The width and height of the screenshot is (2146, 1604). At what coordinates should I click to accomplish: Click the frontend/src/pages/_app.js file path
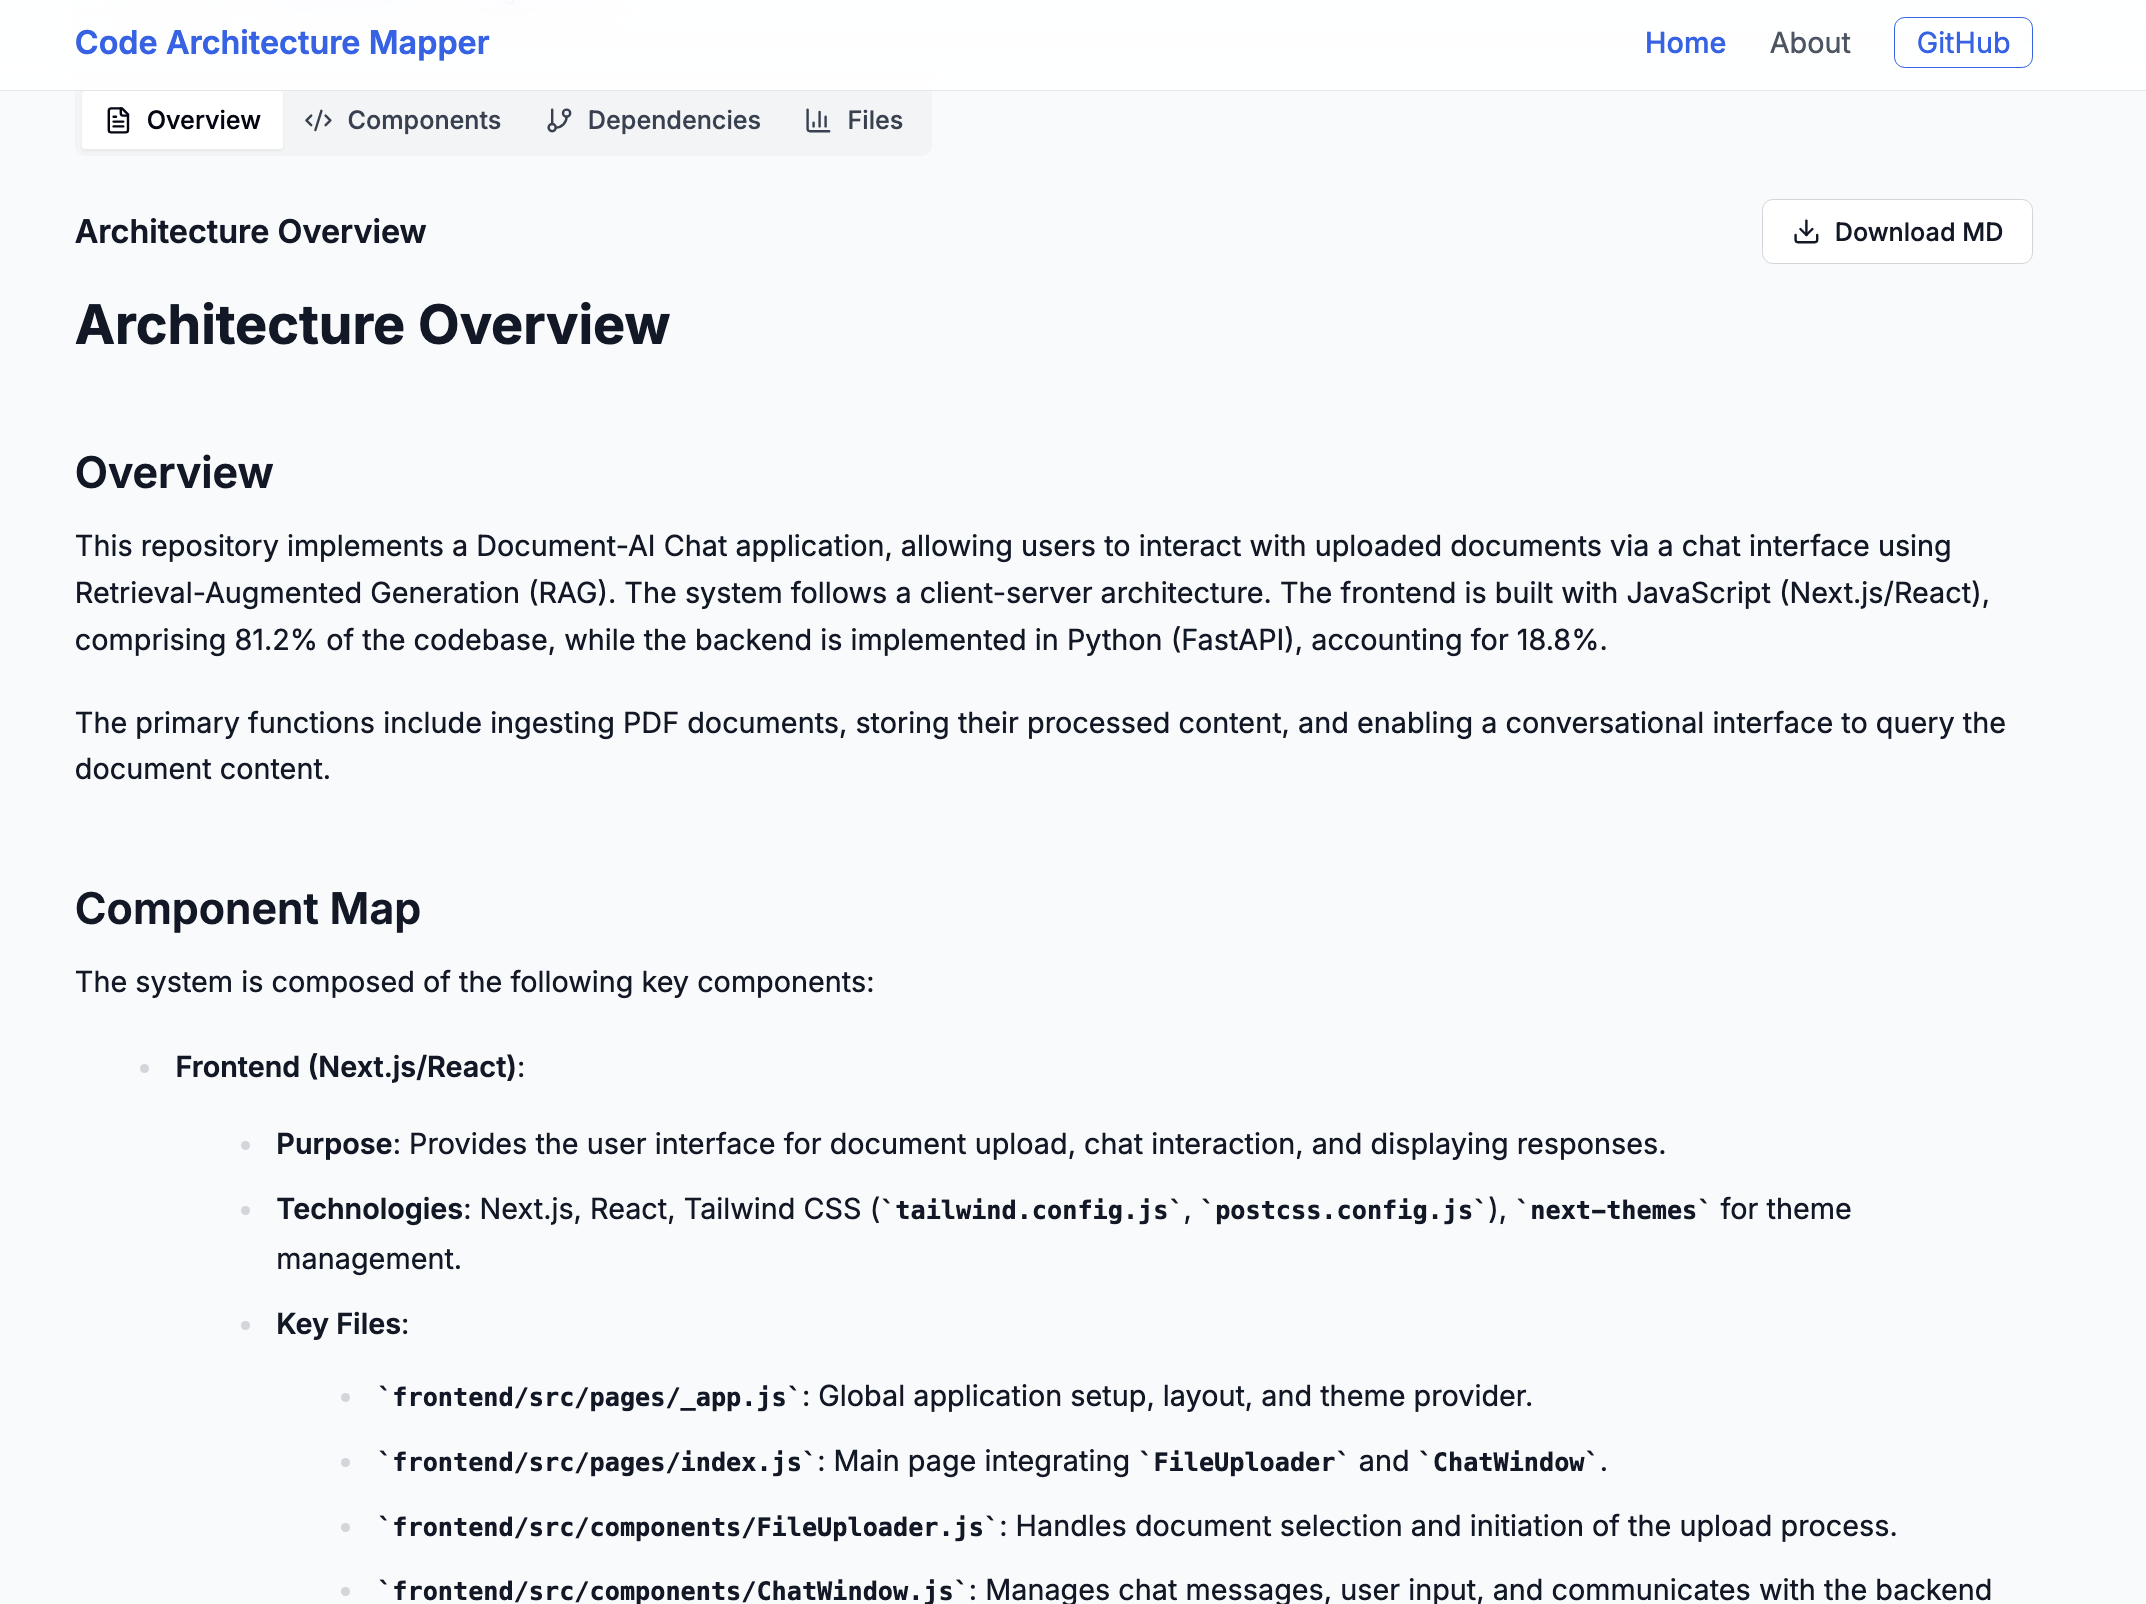(x=589, y=1397)
